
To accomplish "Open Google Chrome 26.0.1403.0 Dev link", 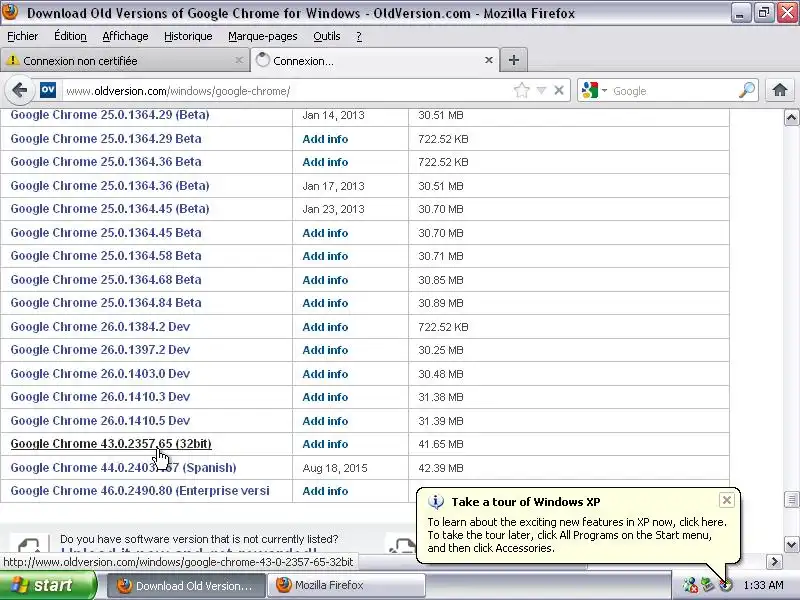I will click(x=100, y=374).
